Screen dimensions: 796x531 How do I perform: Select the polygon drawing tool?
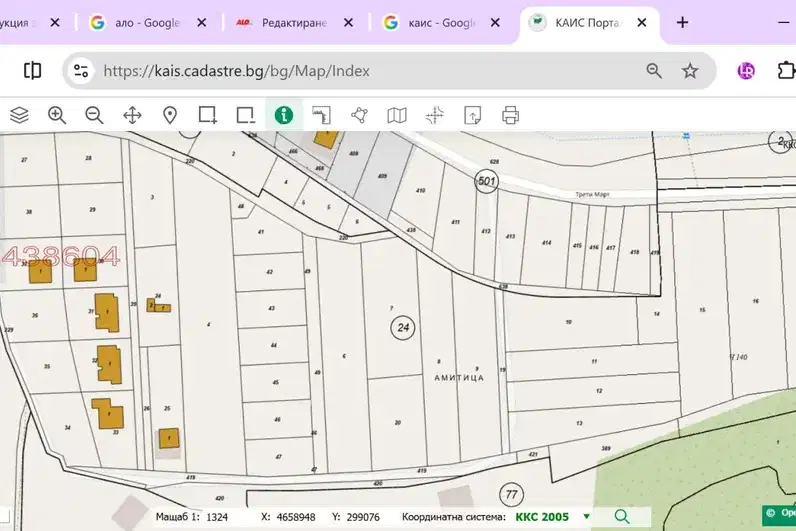click(359, 115)
